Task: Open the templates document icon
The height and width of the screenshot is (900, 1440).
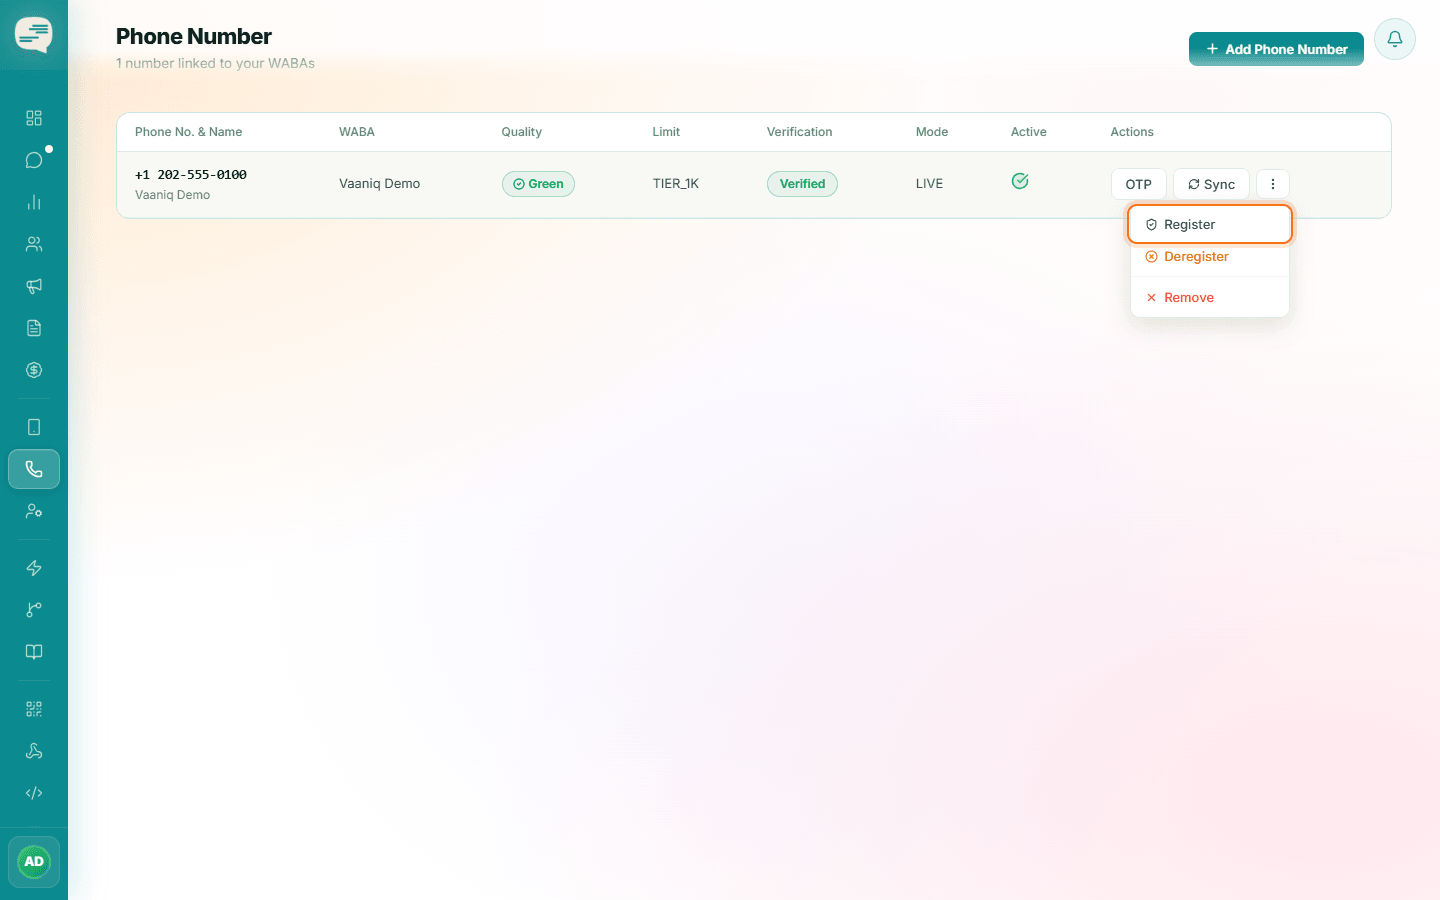Action: coord(34,328)
